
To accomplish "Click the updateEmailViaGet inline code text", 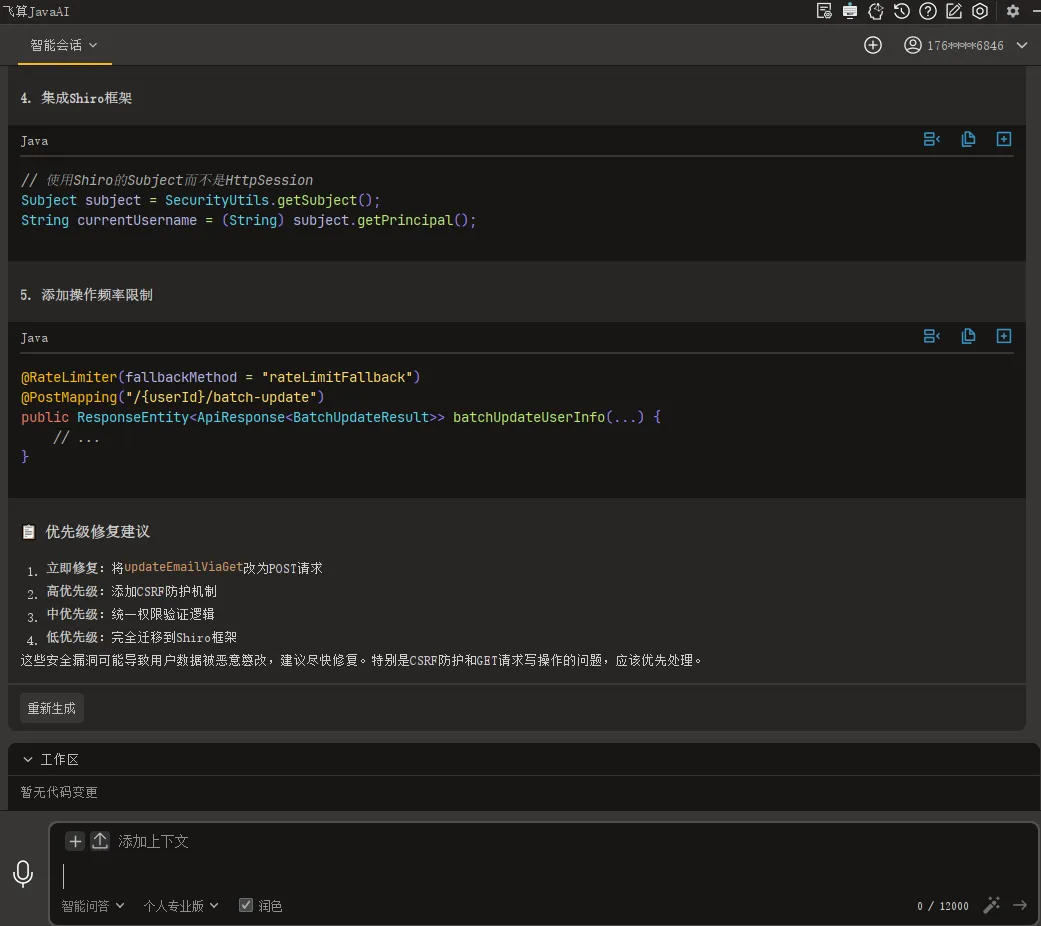I will coord(183,567).
